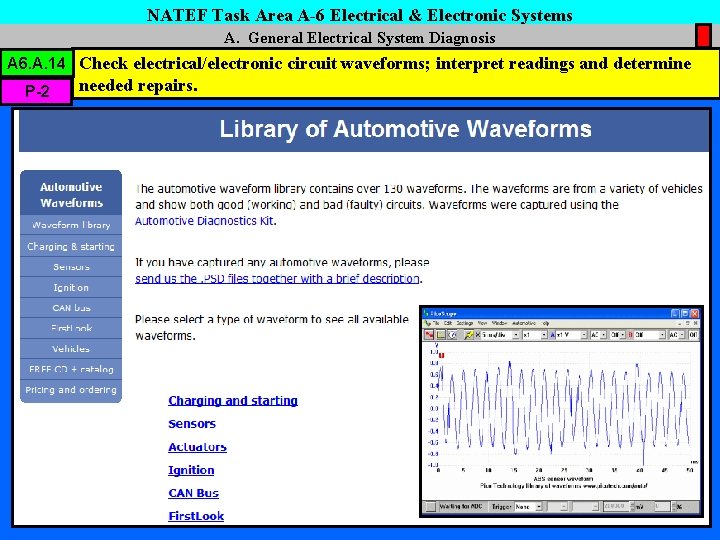Follow the Automotive Diagnostics Kit link
The height and width of the screenshot is (540, 720).
(204, 221)
